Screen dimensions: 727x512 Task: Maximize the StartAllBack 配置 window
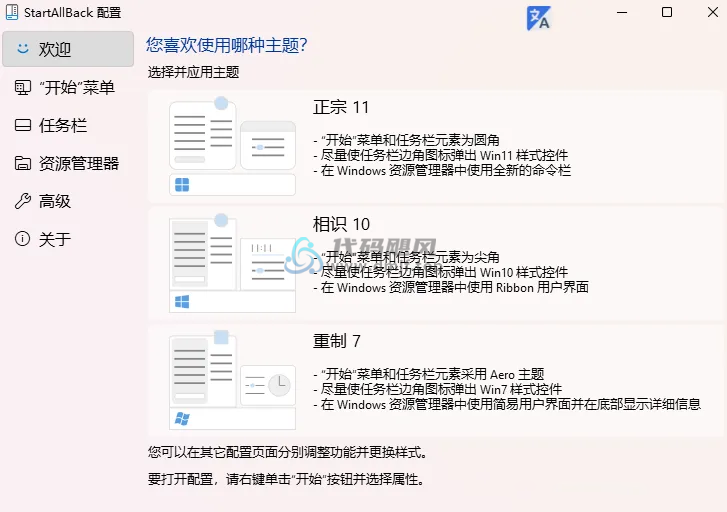(x=667, y=13)
